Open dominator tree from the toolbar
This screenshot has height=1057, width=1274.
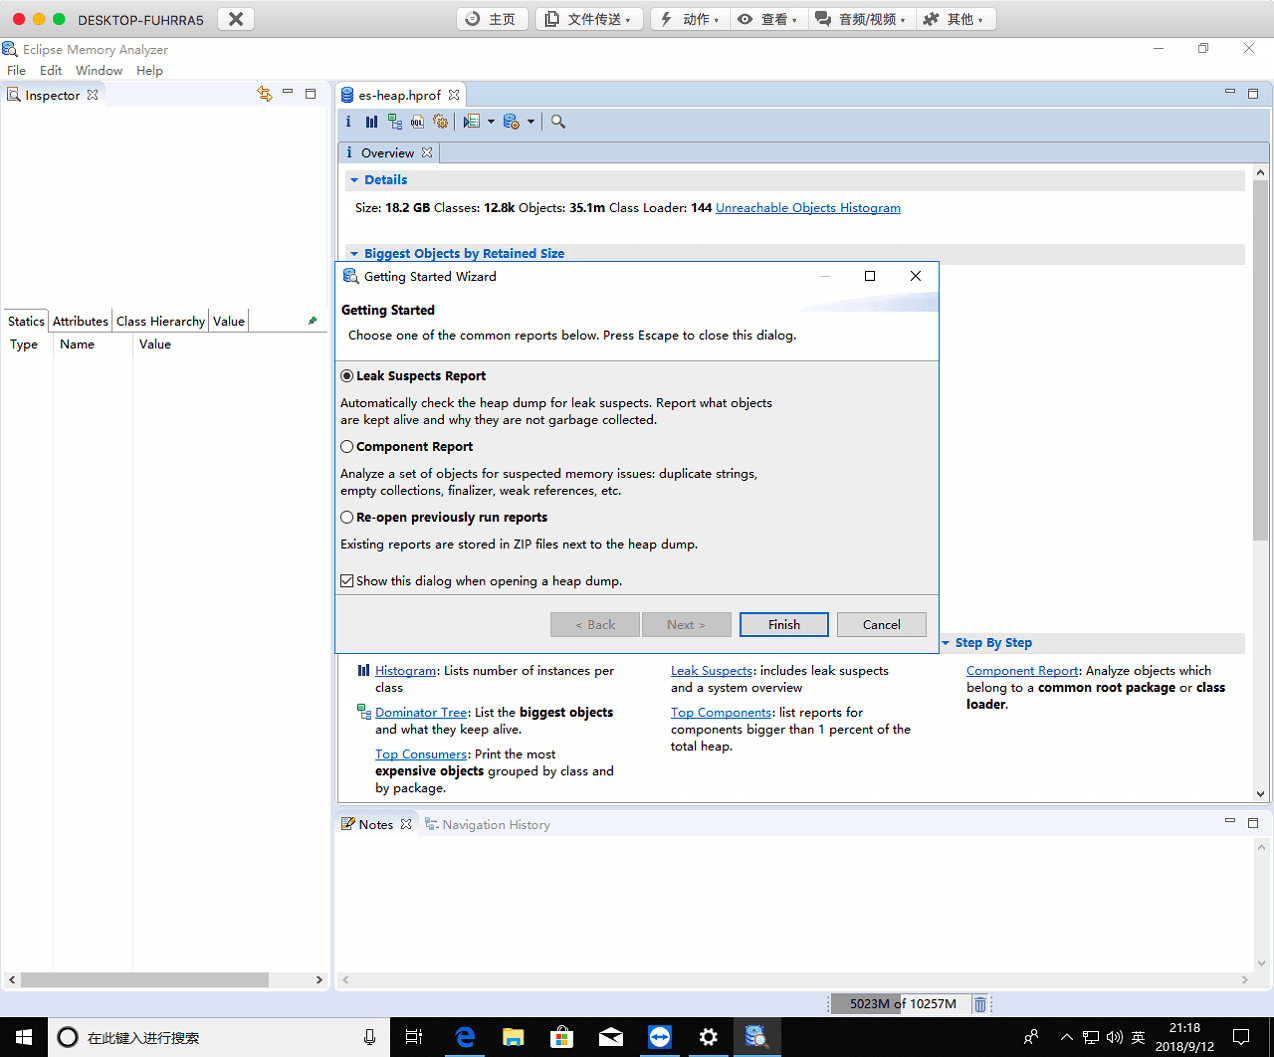pyautogui.click(x=395, y=122)
